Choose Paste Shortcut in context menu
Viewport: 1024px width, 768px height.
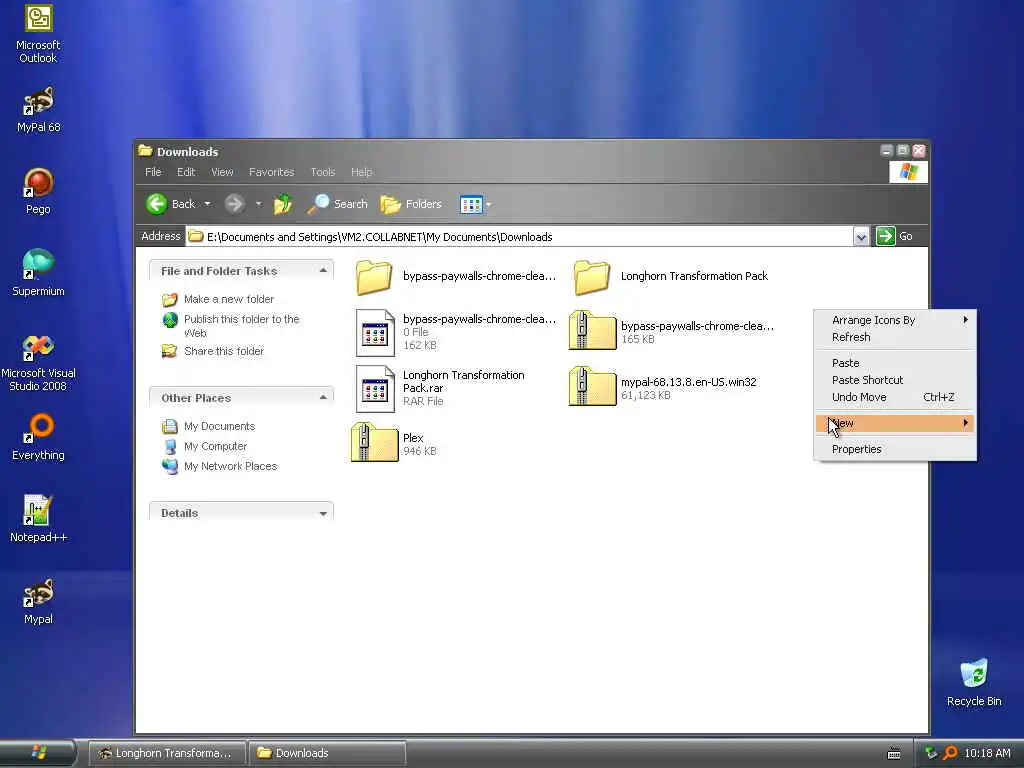(x=895, y=379)
